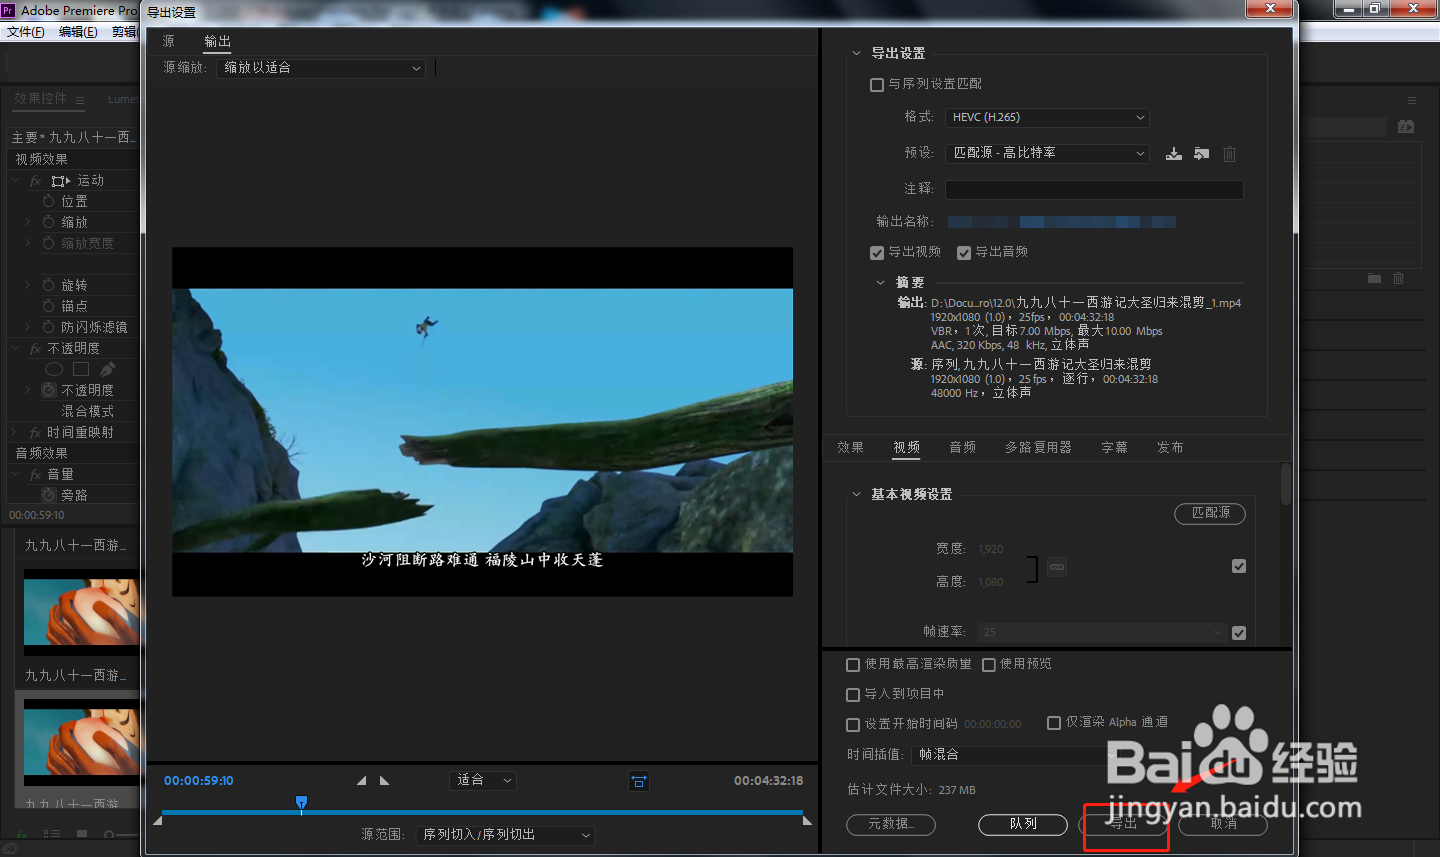This screenshot has width=1440, height=857.
Task: Toggle the width/height match-source checkbox
Action: click(x=1239, y=566)
